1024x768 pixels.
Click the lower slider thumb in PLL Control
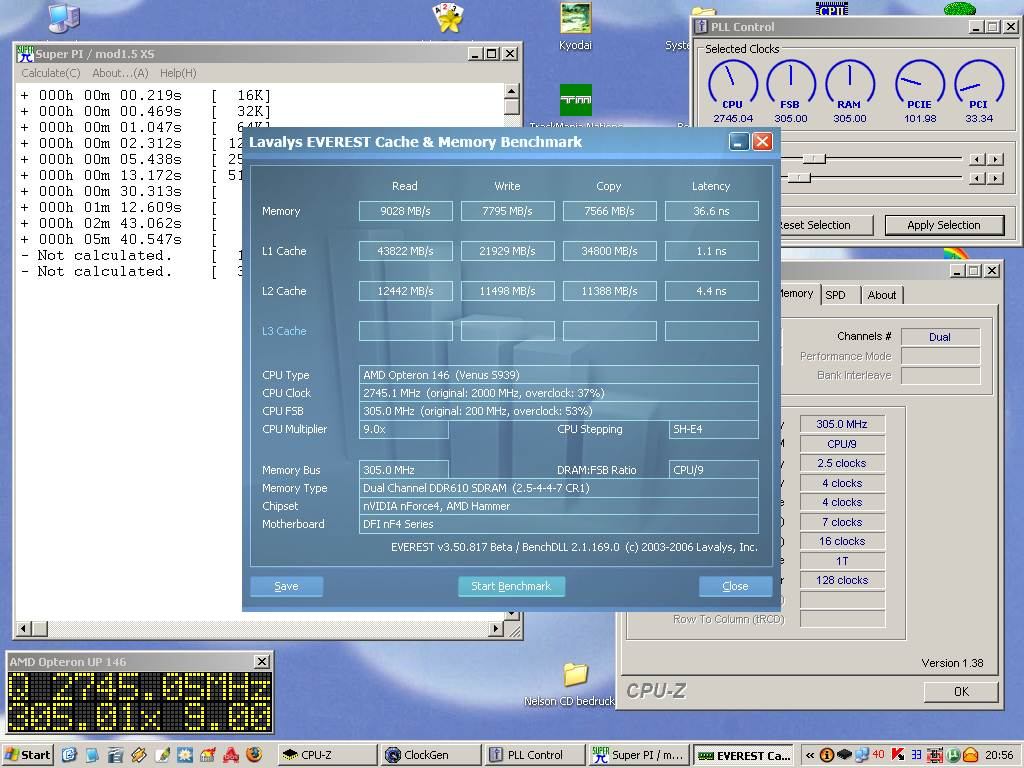(x=799, y=177)
